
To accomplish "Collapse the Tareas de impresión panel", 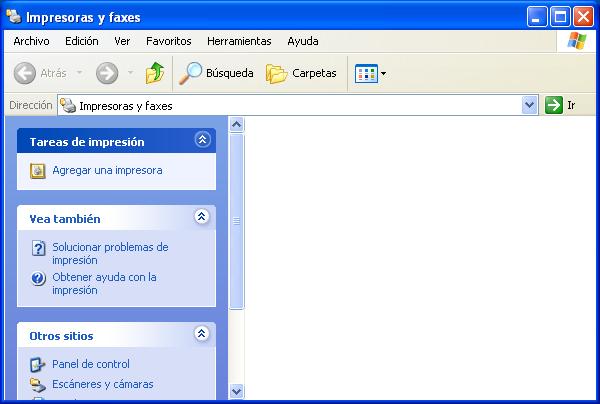I will point(202,141).
